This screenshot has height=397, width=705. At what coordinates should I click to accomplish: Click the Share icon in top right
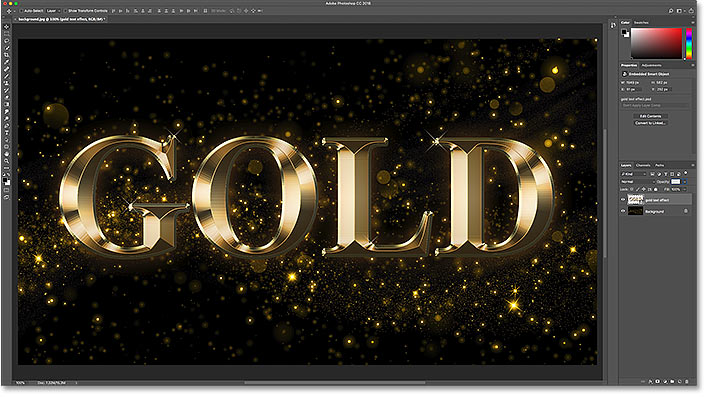(x=691, y=10)
